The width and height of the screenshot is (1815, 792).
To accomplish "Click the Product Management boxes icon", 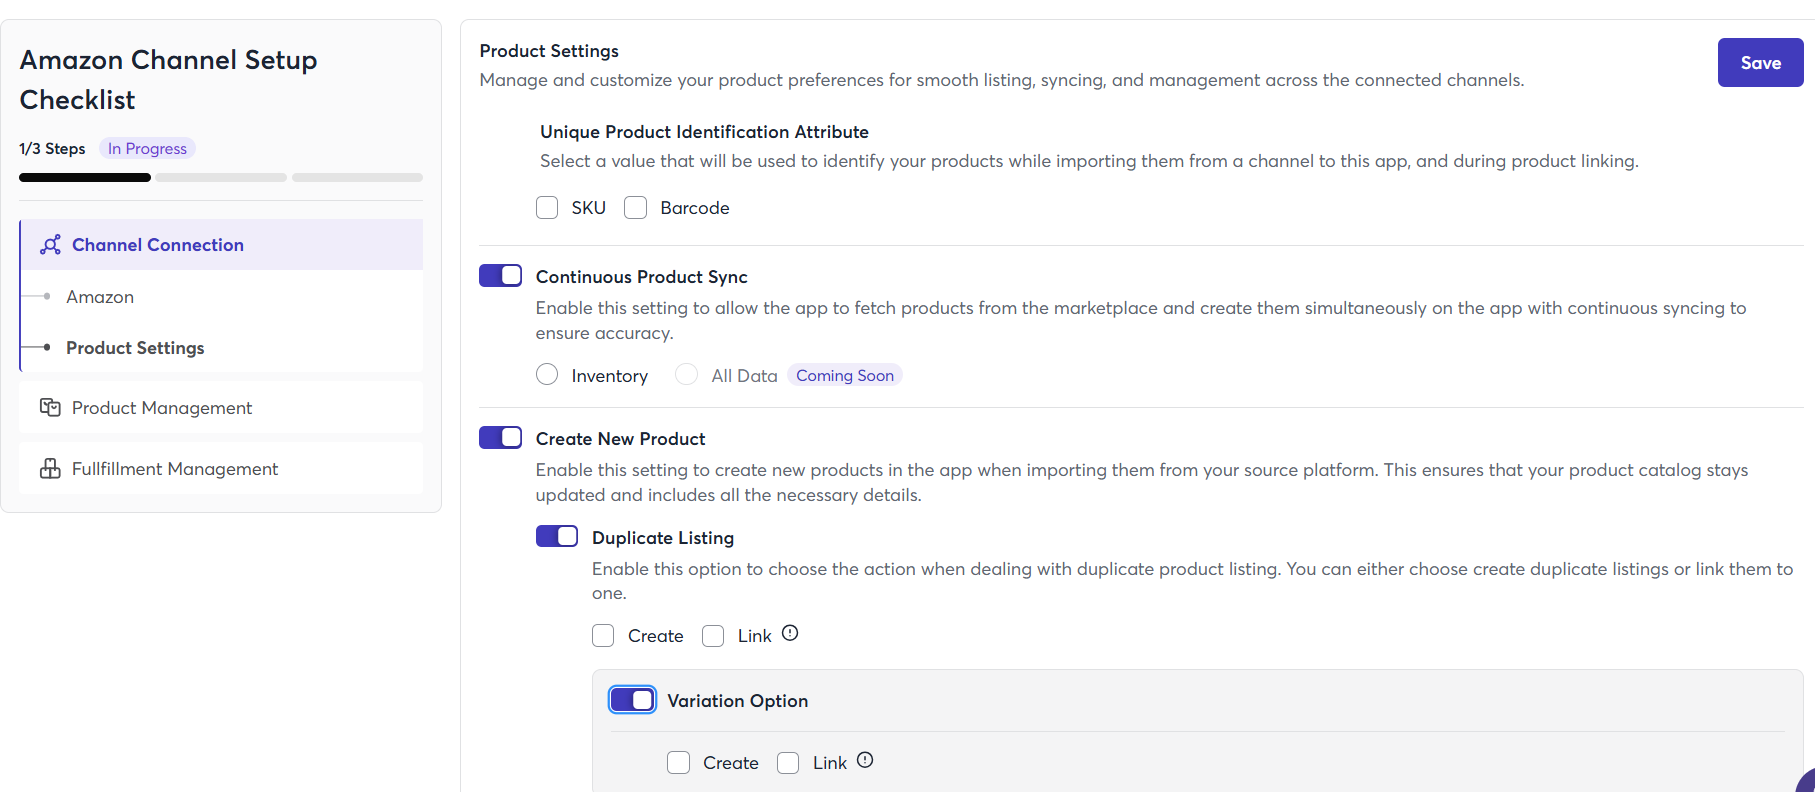I will [50, 408].
